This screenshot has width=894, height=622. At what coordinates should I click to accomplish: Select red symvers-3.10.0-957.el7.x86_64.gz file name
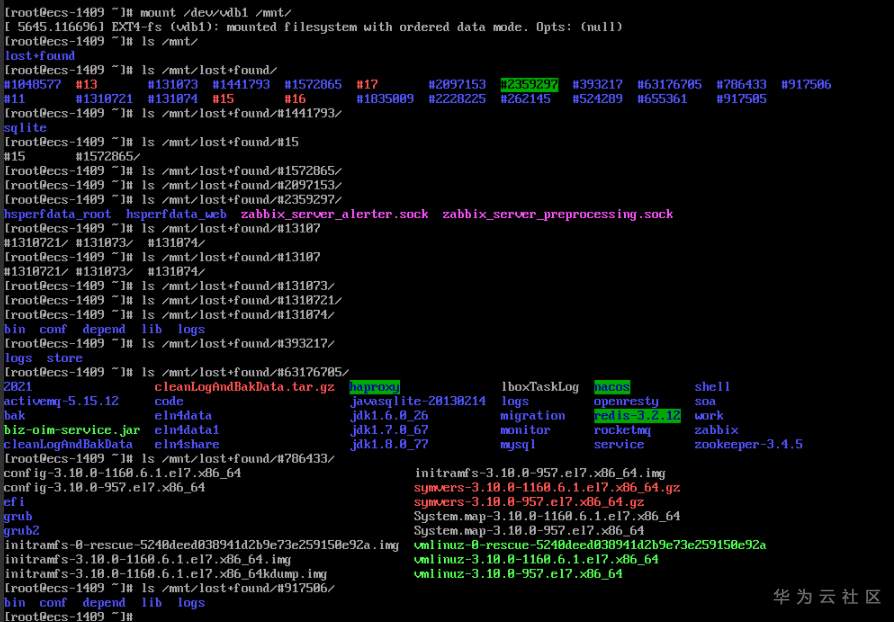point(529,502)
